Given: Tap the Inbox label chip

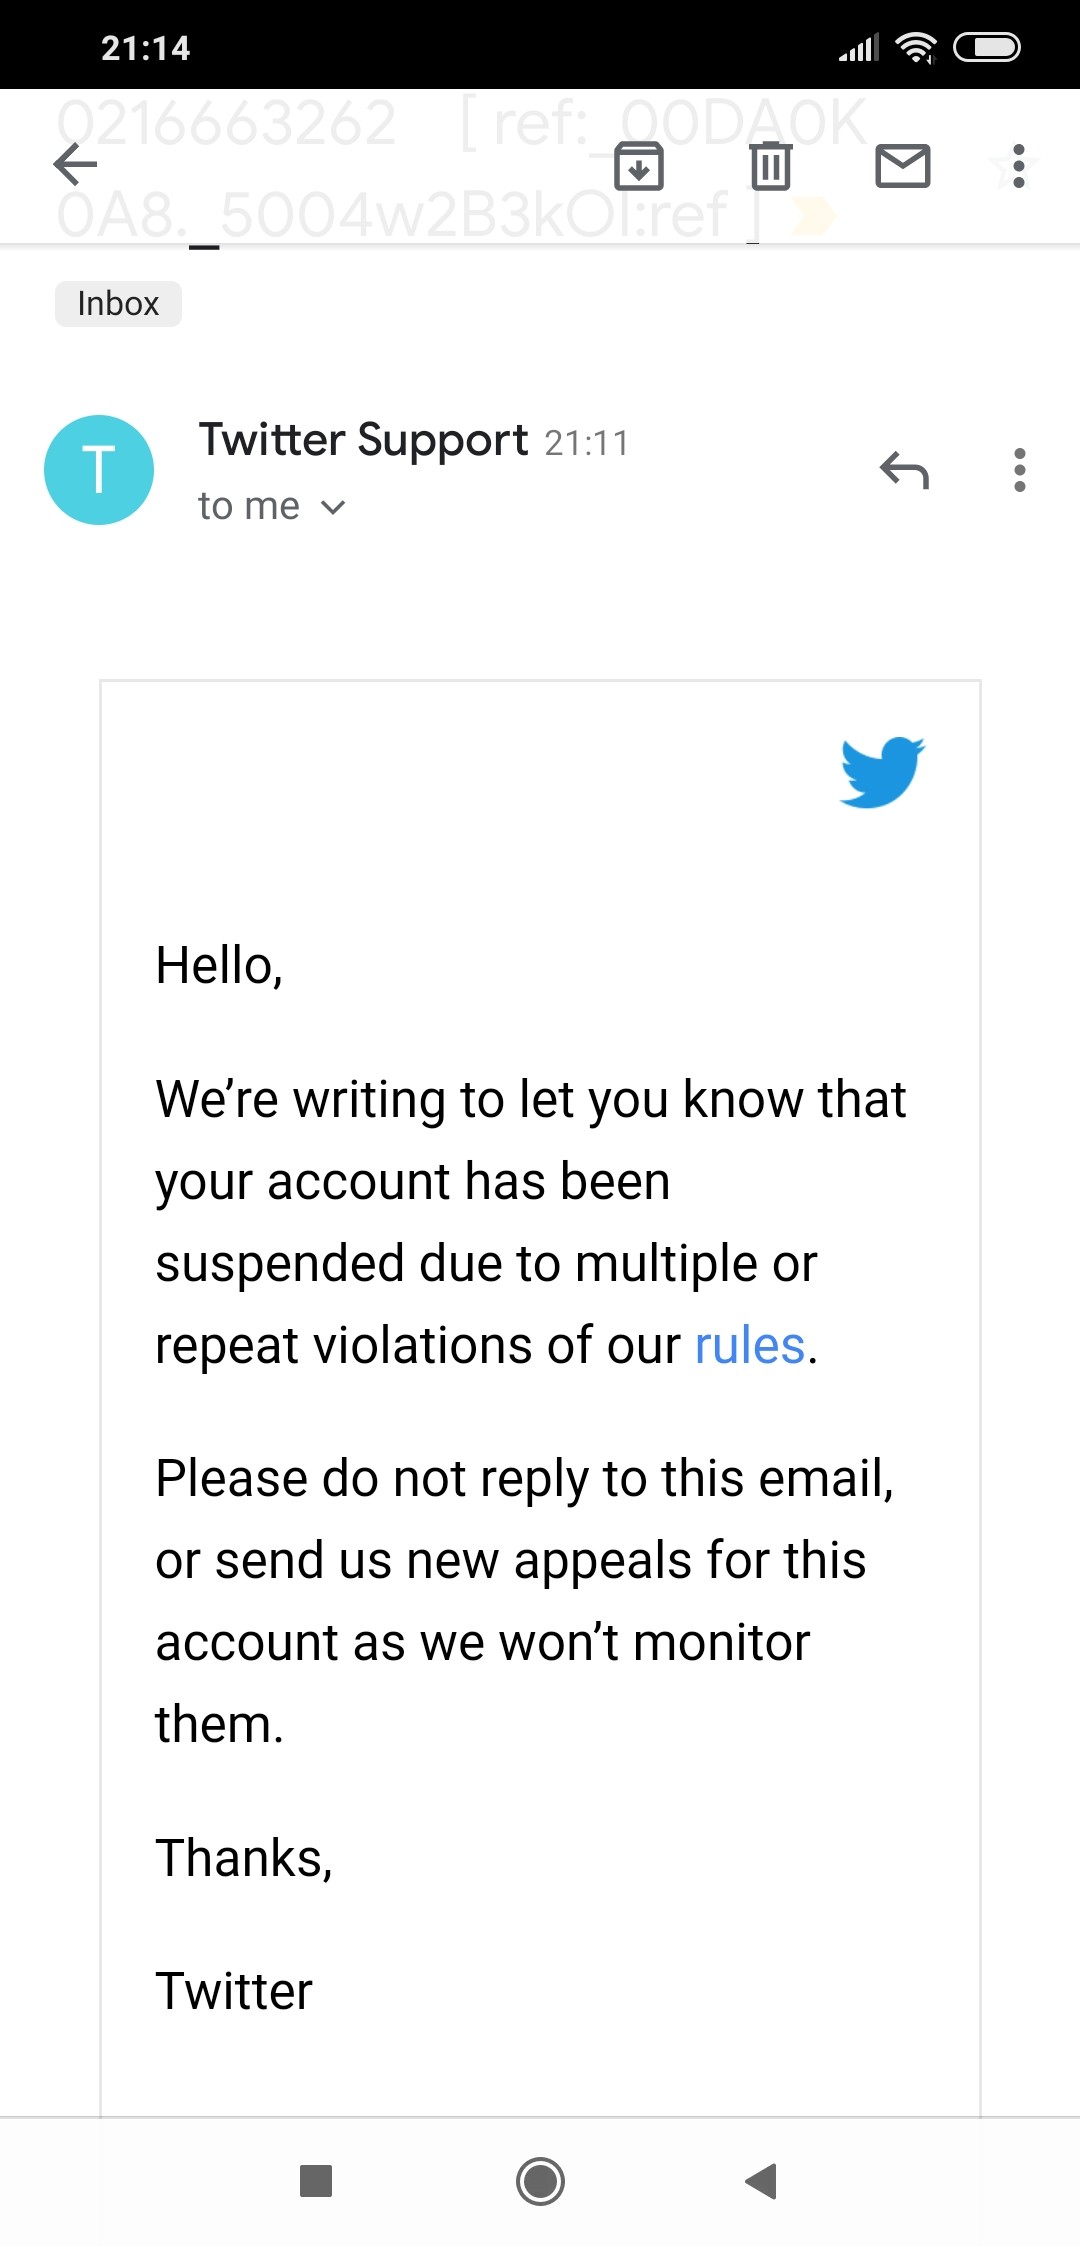Looking at the screenshot, I should 118,303.
